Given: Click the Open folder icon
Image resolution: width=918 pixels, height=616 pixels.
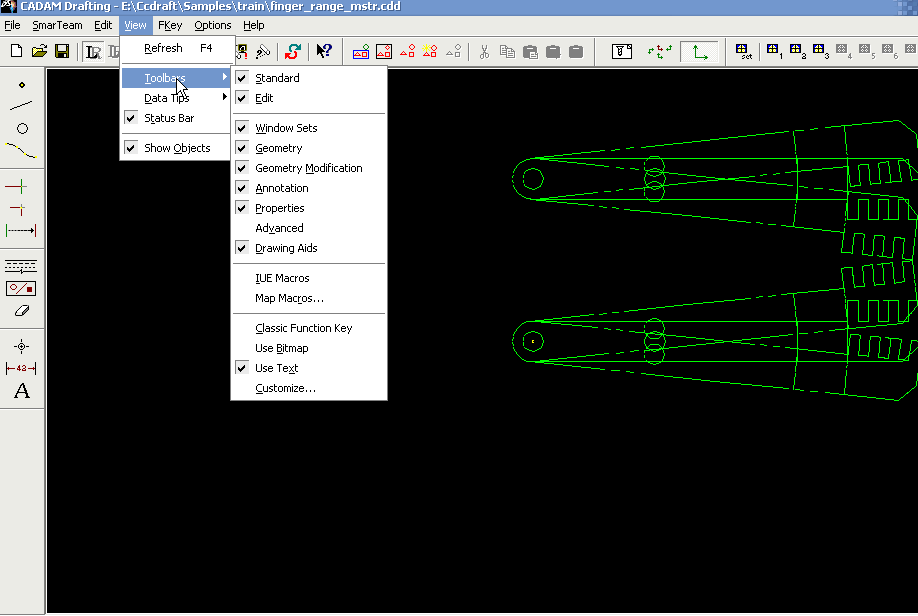Looking at the screenshot, I should pyautogui.click(x=39, y=52).
